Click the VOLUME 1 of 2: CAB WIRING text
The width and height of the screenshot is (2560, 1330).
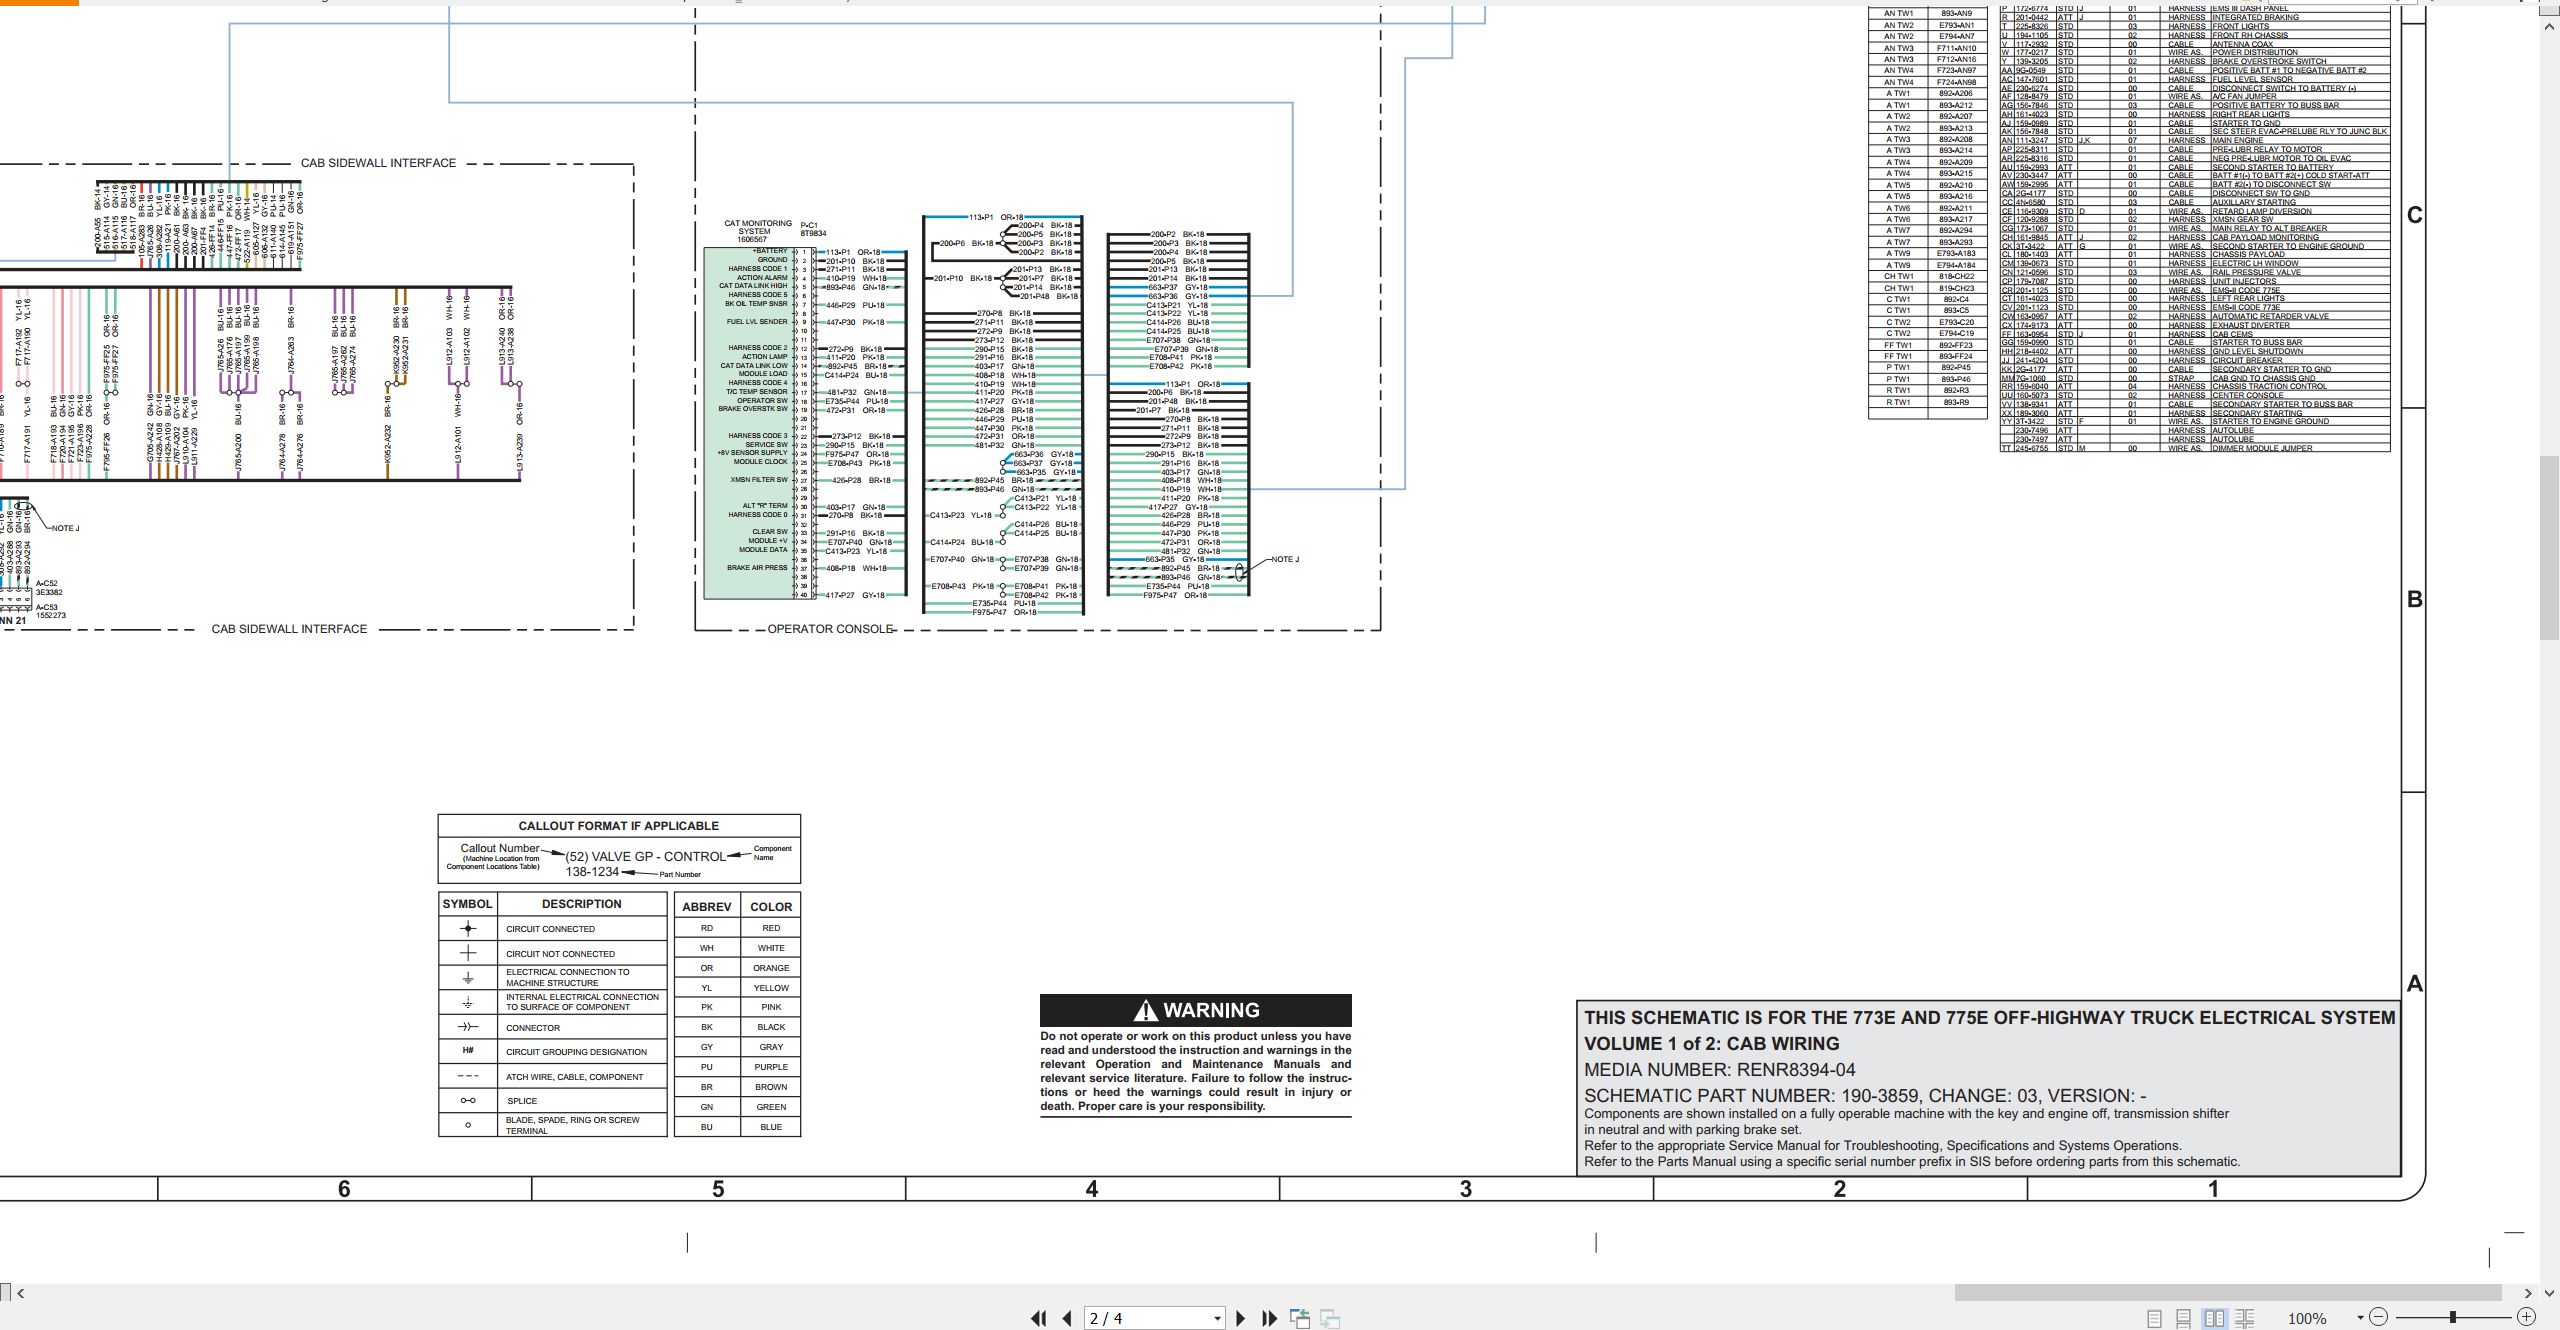coord(1711,1044)
